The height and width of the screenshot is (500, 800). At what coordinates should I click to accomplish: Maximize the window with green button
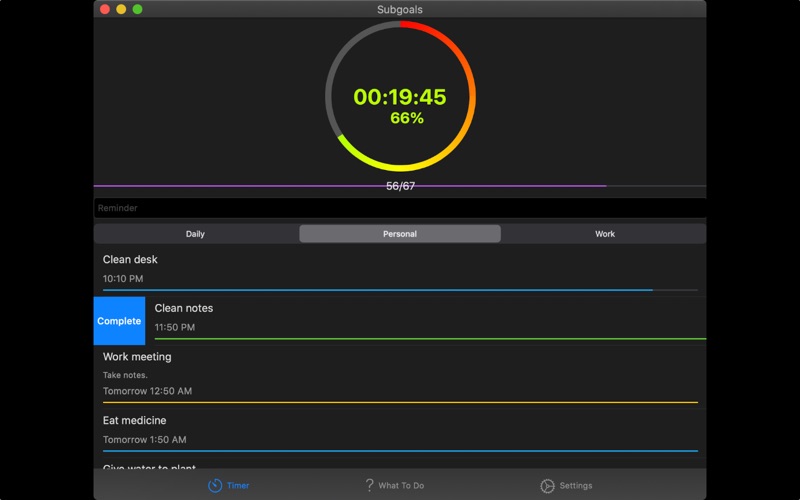tap(138, 9)
